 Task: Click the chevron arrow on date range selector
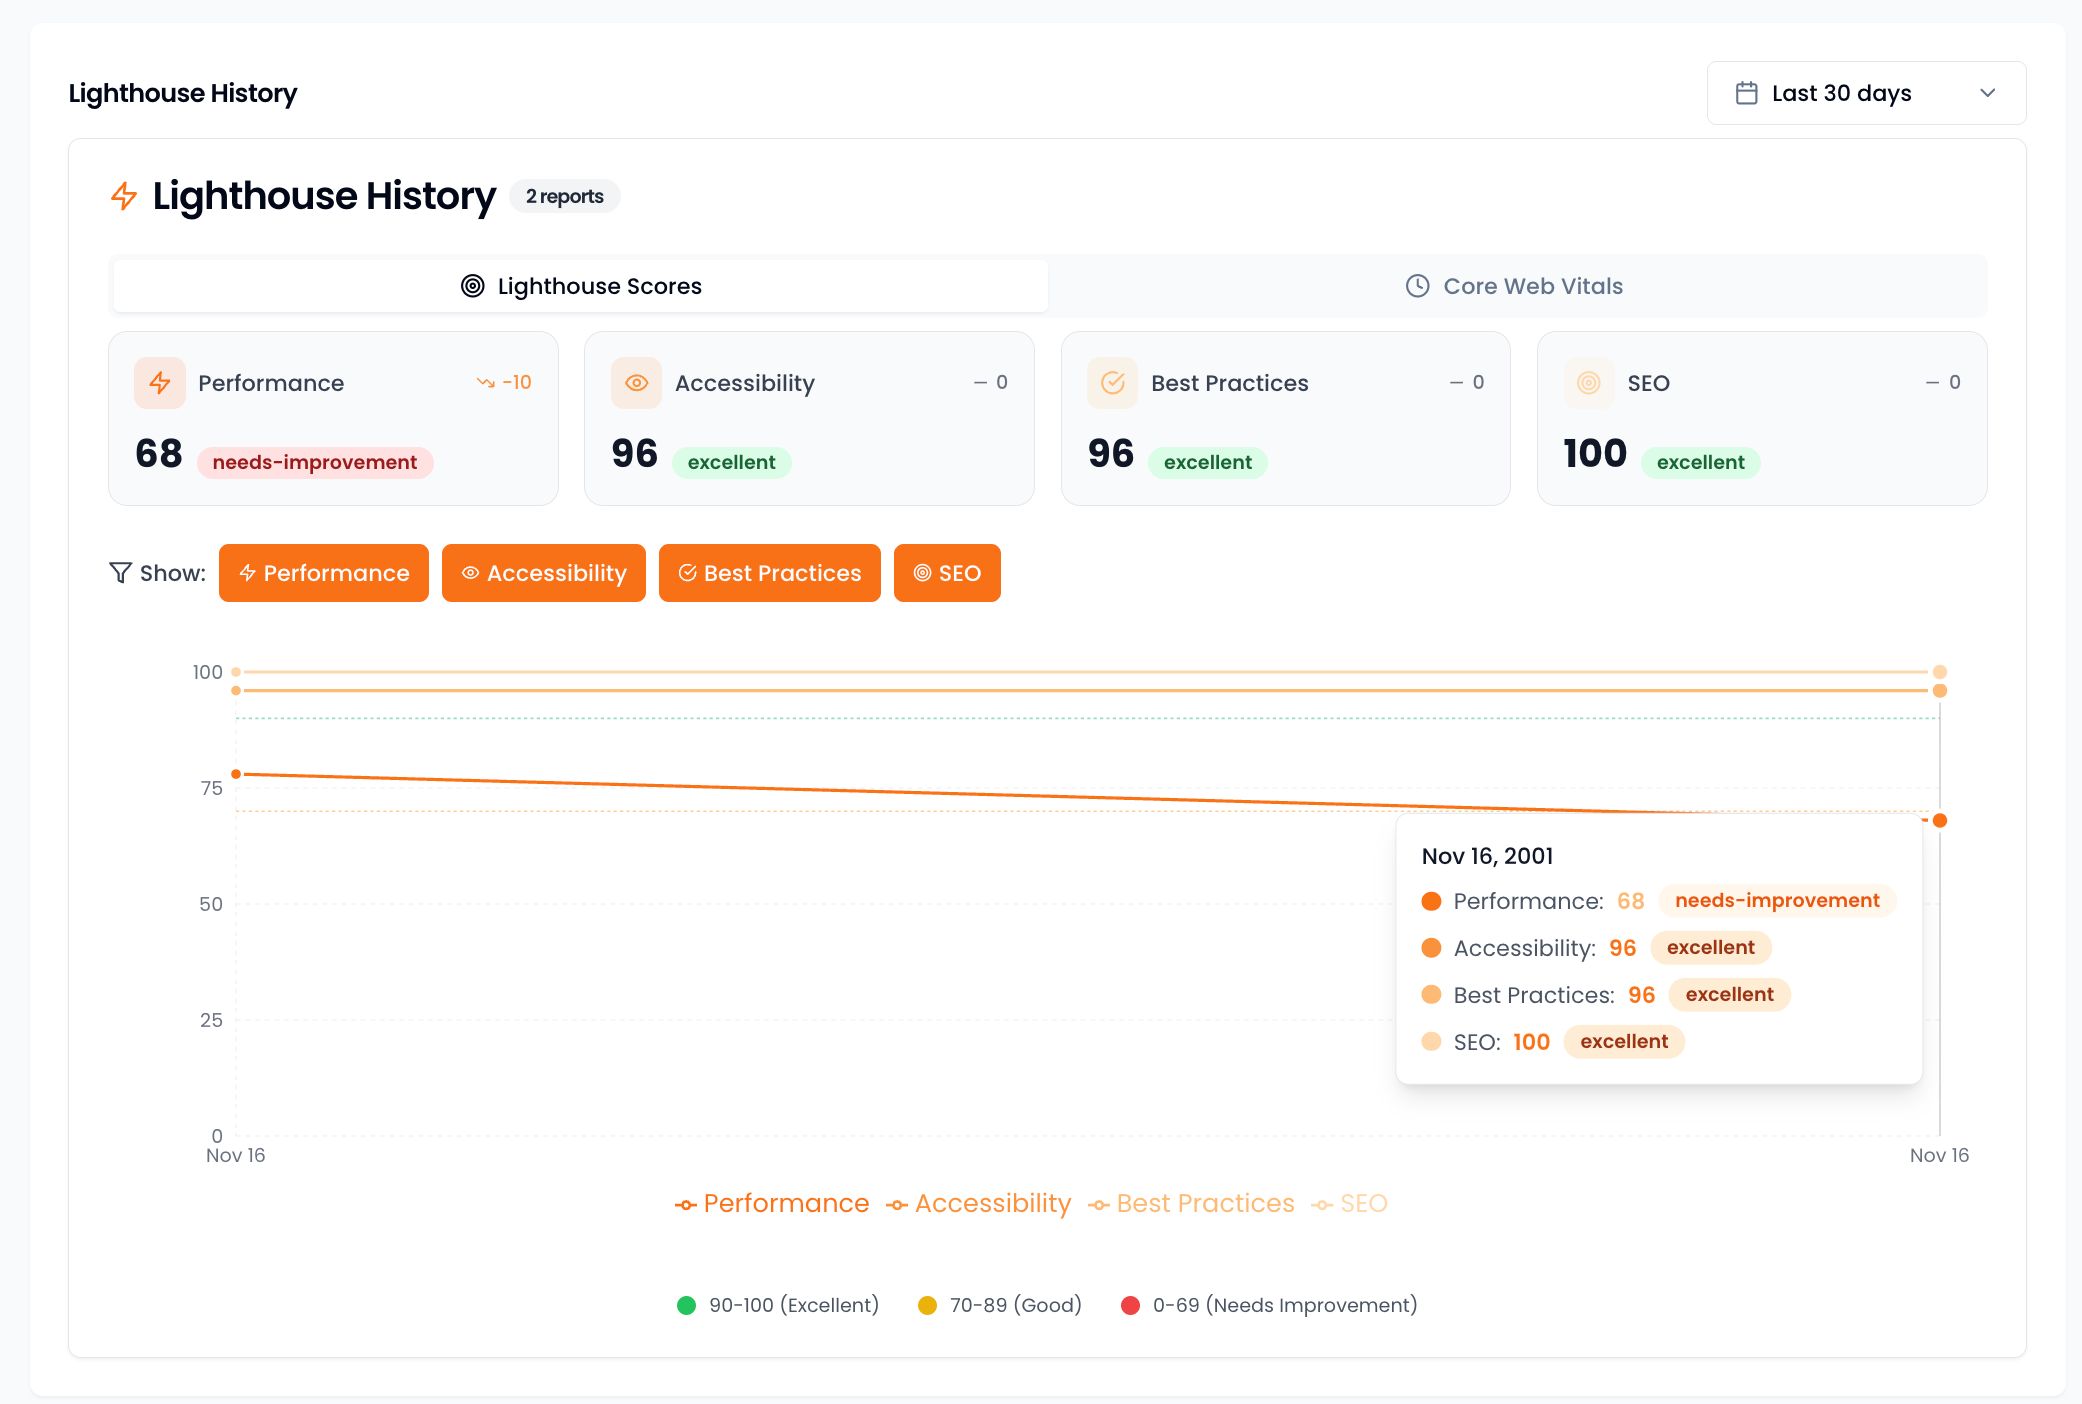(x=1988, y=93)
